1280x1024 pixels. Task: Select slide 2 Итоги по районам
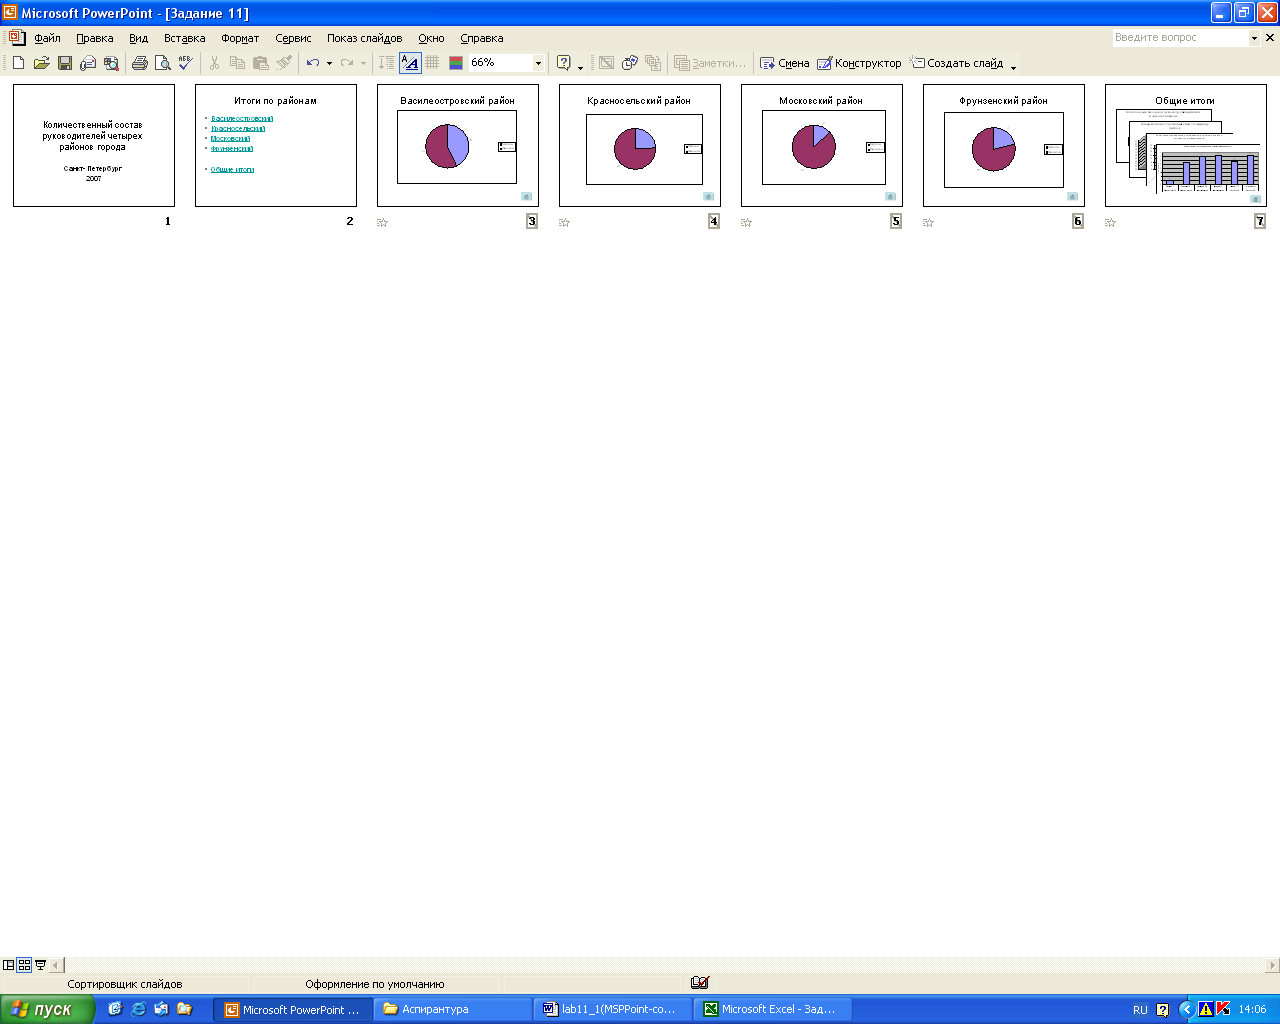[276, 145]
